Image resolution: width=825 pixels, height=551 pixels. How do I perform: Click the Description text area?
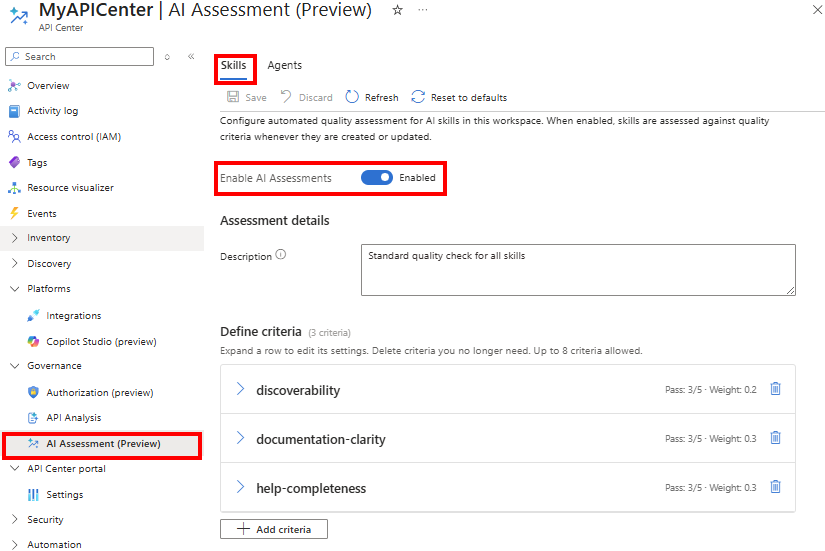coord(578,269)
